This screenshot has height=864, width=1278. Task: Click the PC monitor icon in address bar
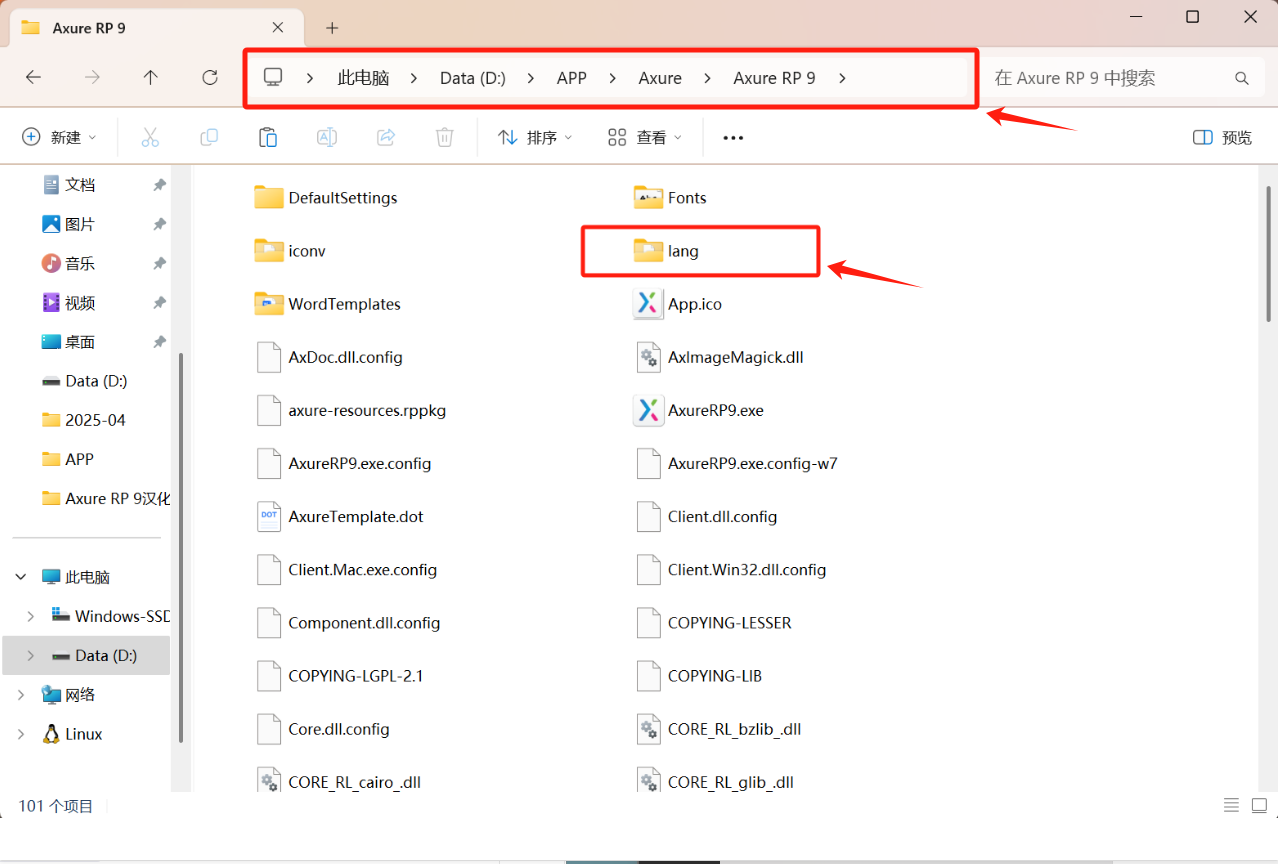point(272,77)
